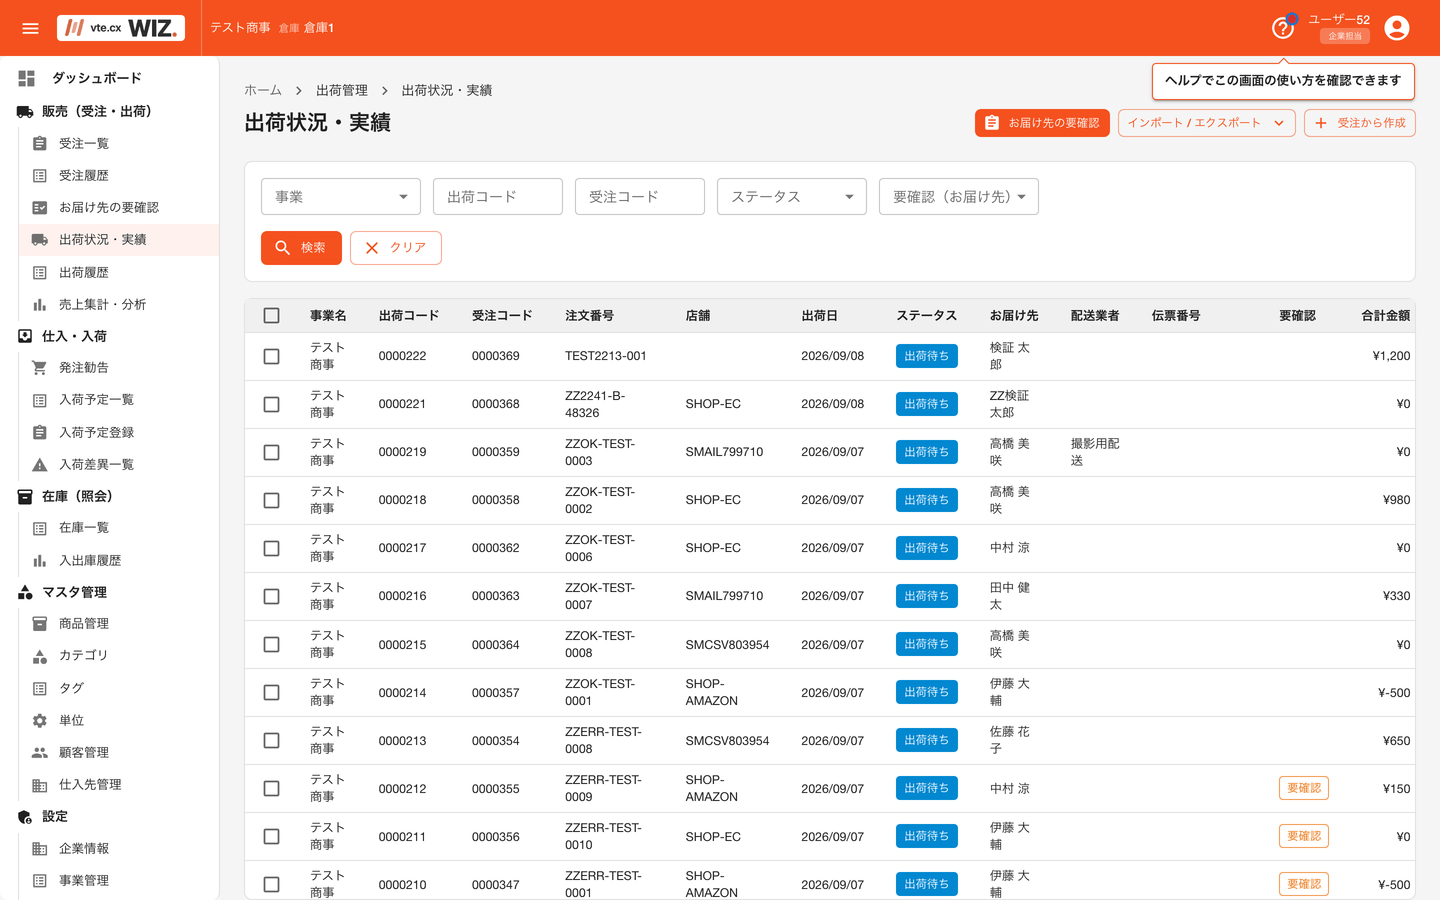Click the 出荷履歴 list icon

click(40, 272)
